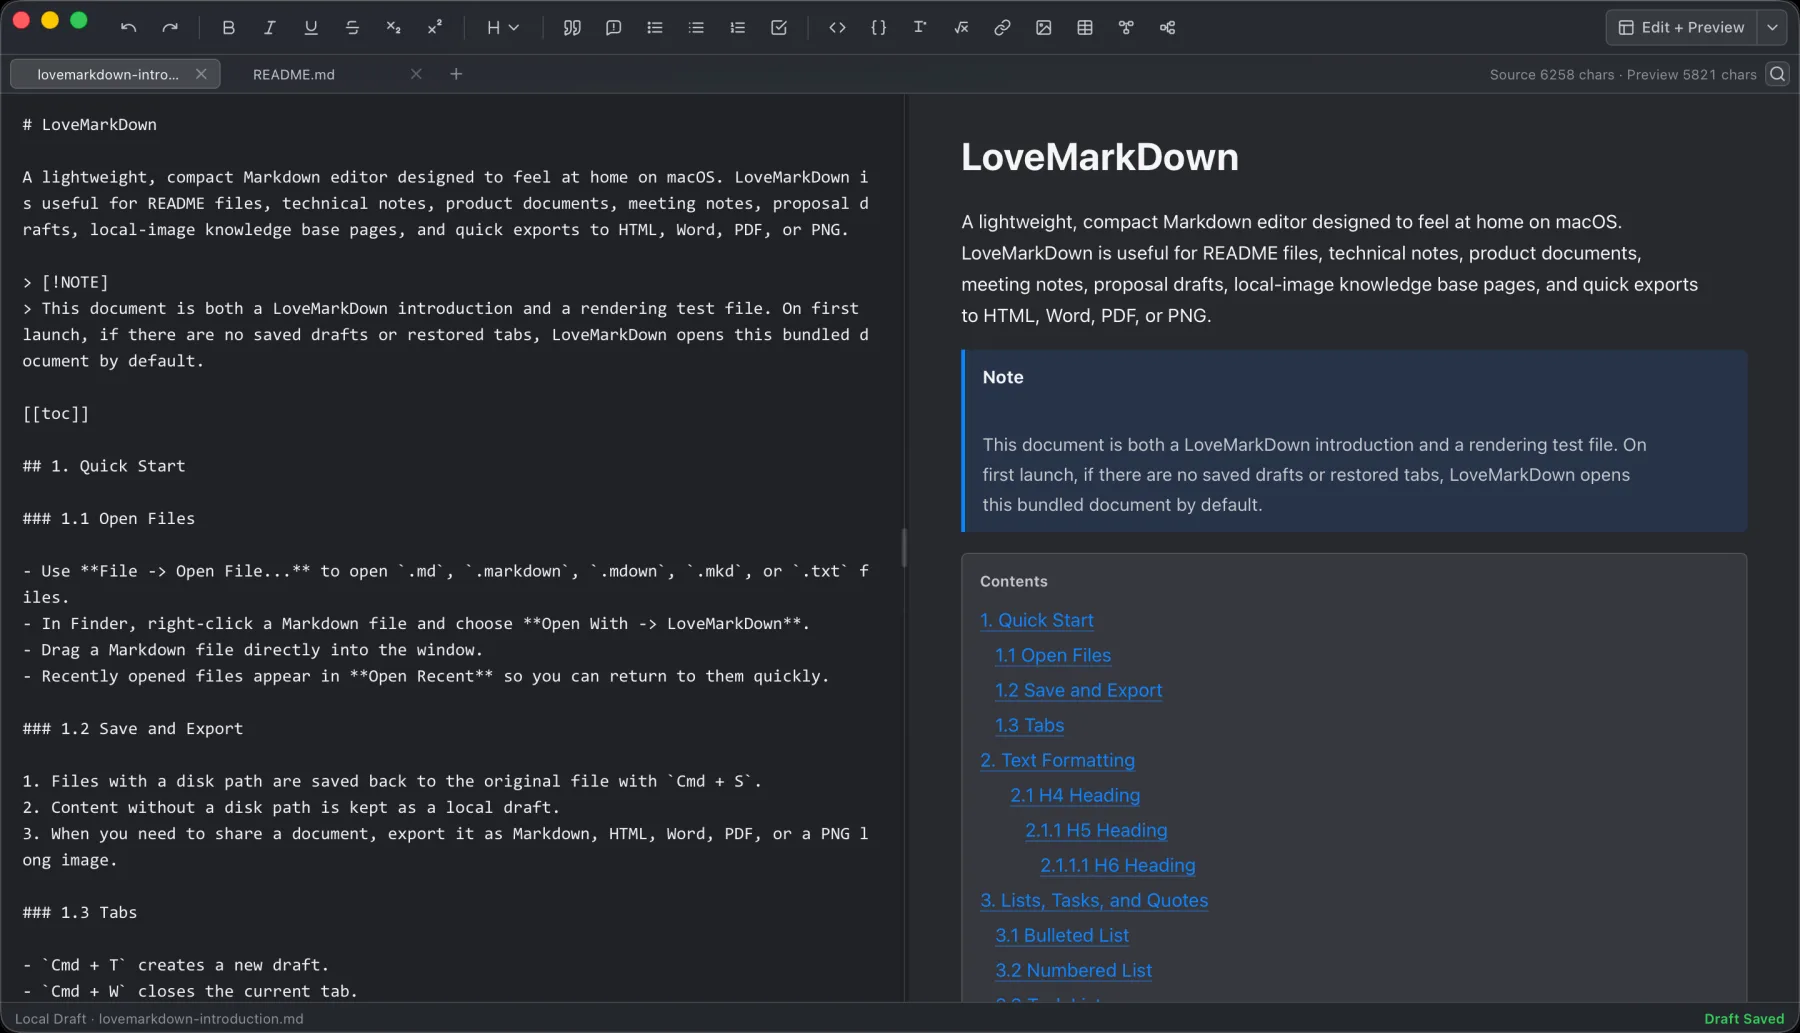Insert a task checkbox list
The width and height of the screenshot is (1800, 1033).
tap(779, 28)
